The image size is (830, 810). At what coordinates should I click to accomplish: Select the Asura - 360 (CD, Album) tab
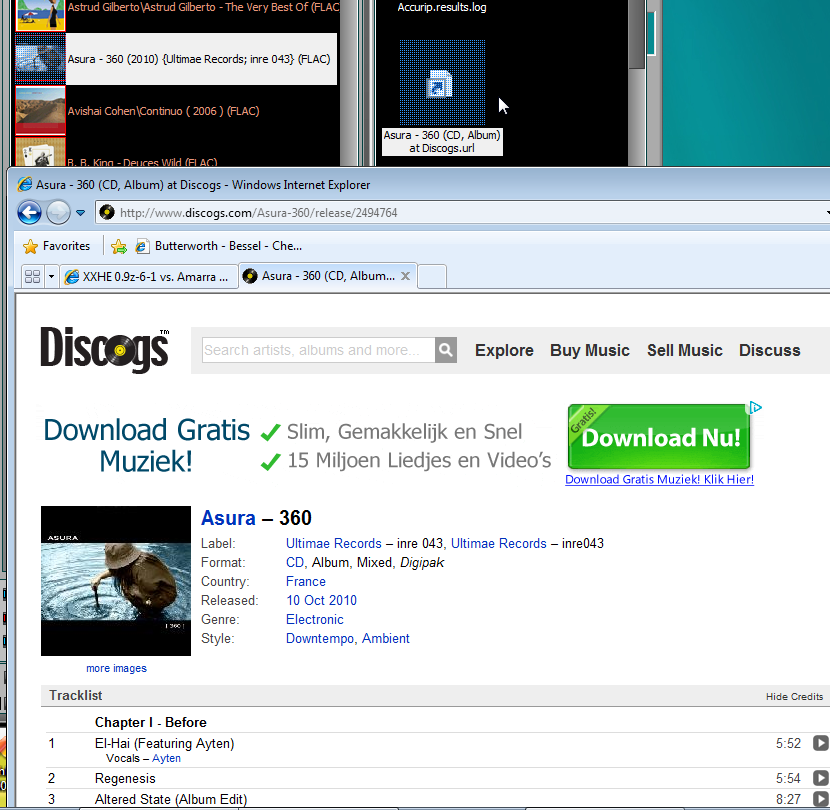[x=321, y=276]
